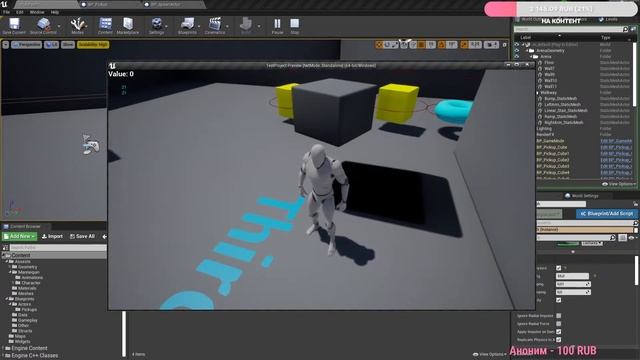This screenshot has width=640, height=360.
Task: Click the Lit view mode button
Action: pos(51,44)
